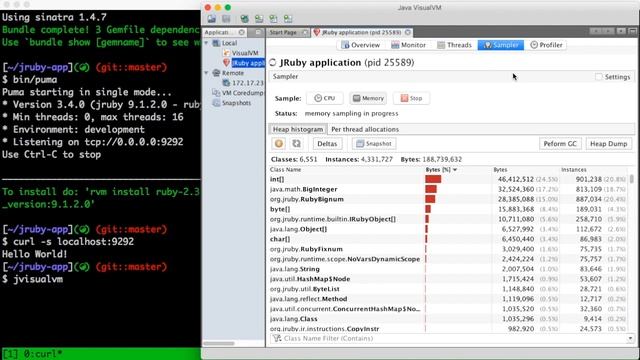Open the Monitor tab
The image size is (640, 360).
[409, 45]
